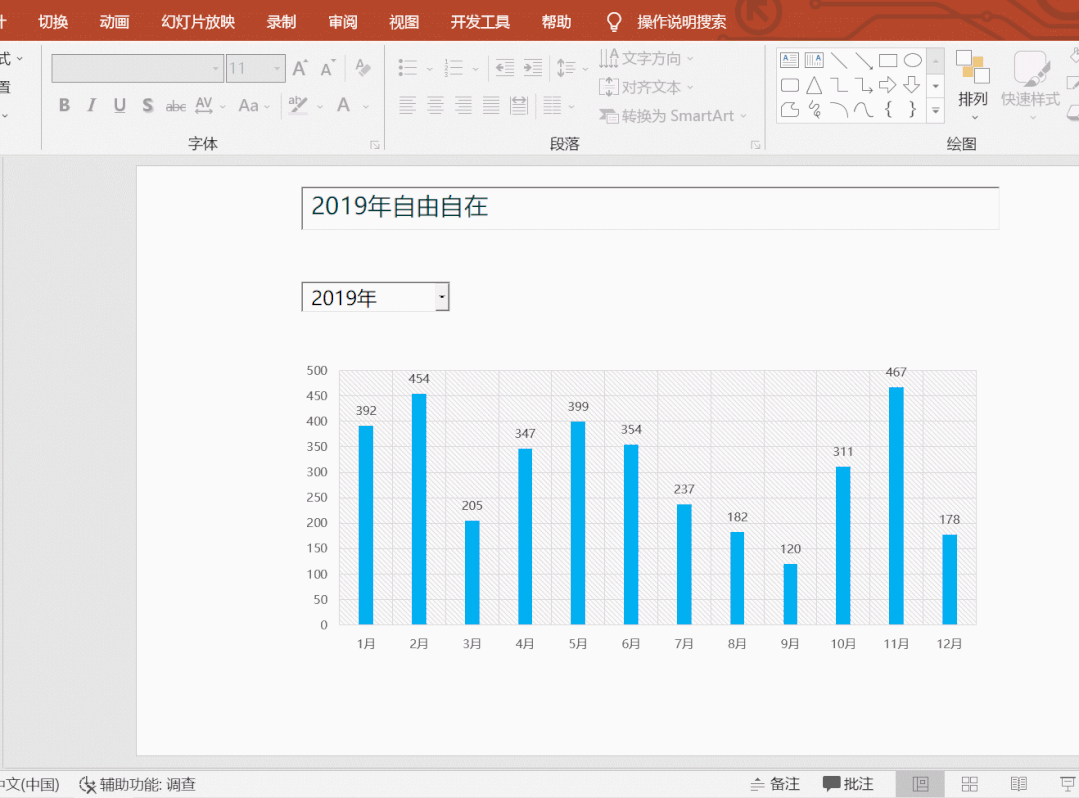The height and width of the screenshot is (798, 1079).
Task: Select the right arrow shape
Action: (887, 85)
